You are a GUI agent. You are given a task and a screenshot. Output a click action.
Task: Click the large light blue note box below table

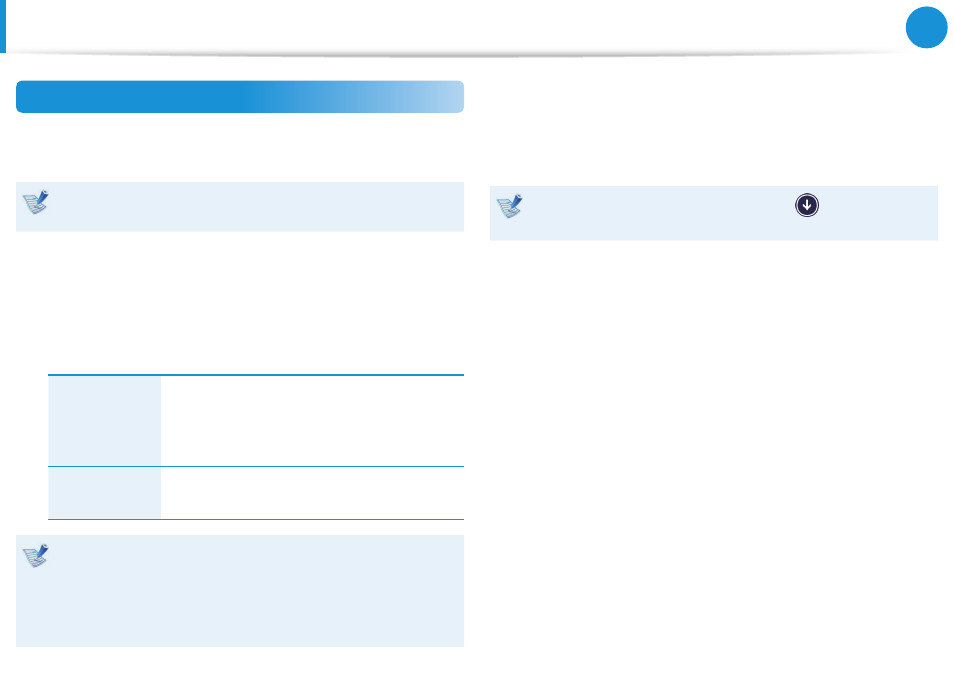point(240,591)
